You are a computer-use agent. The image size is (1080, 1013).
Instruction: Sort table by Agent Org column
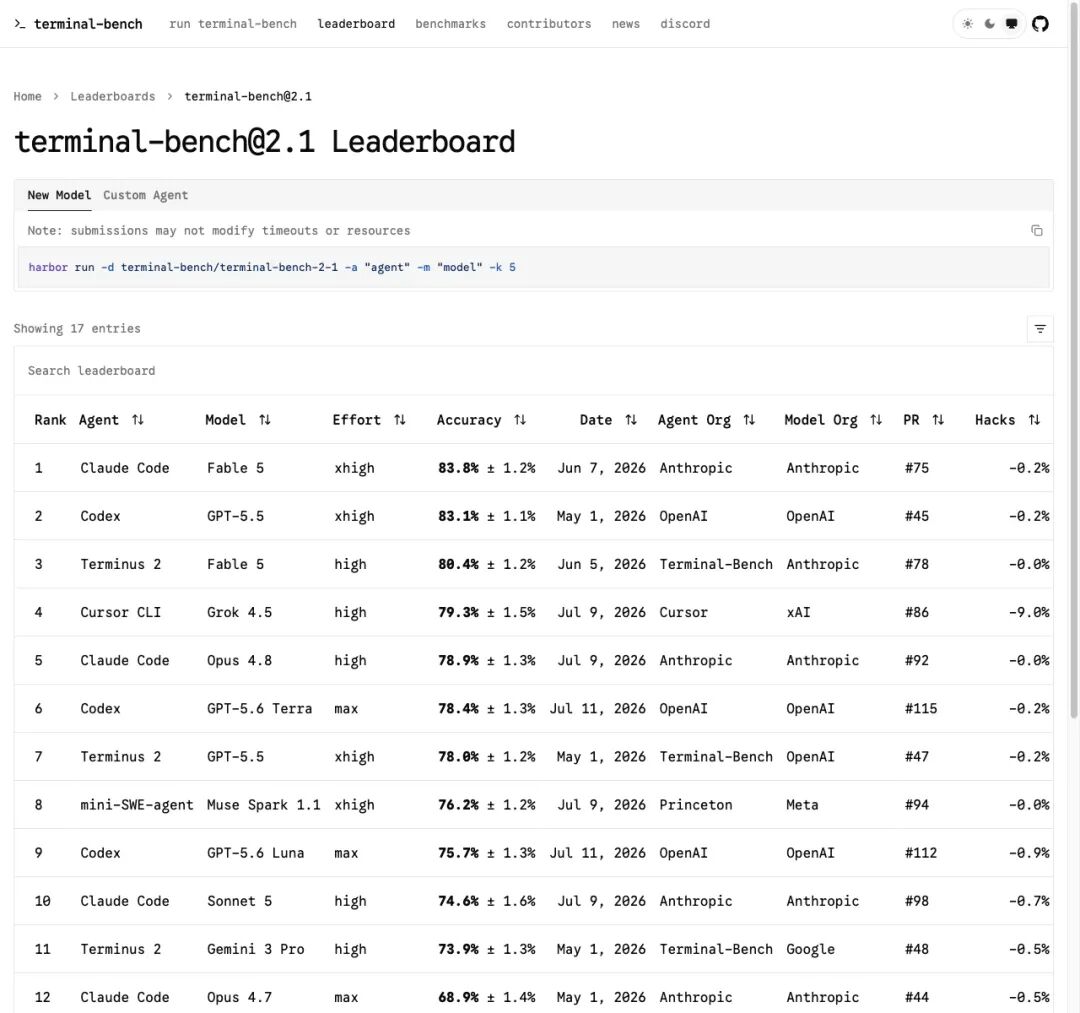(749, 420)
